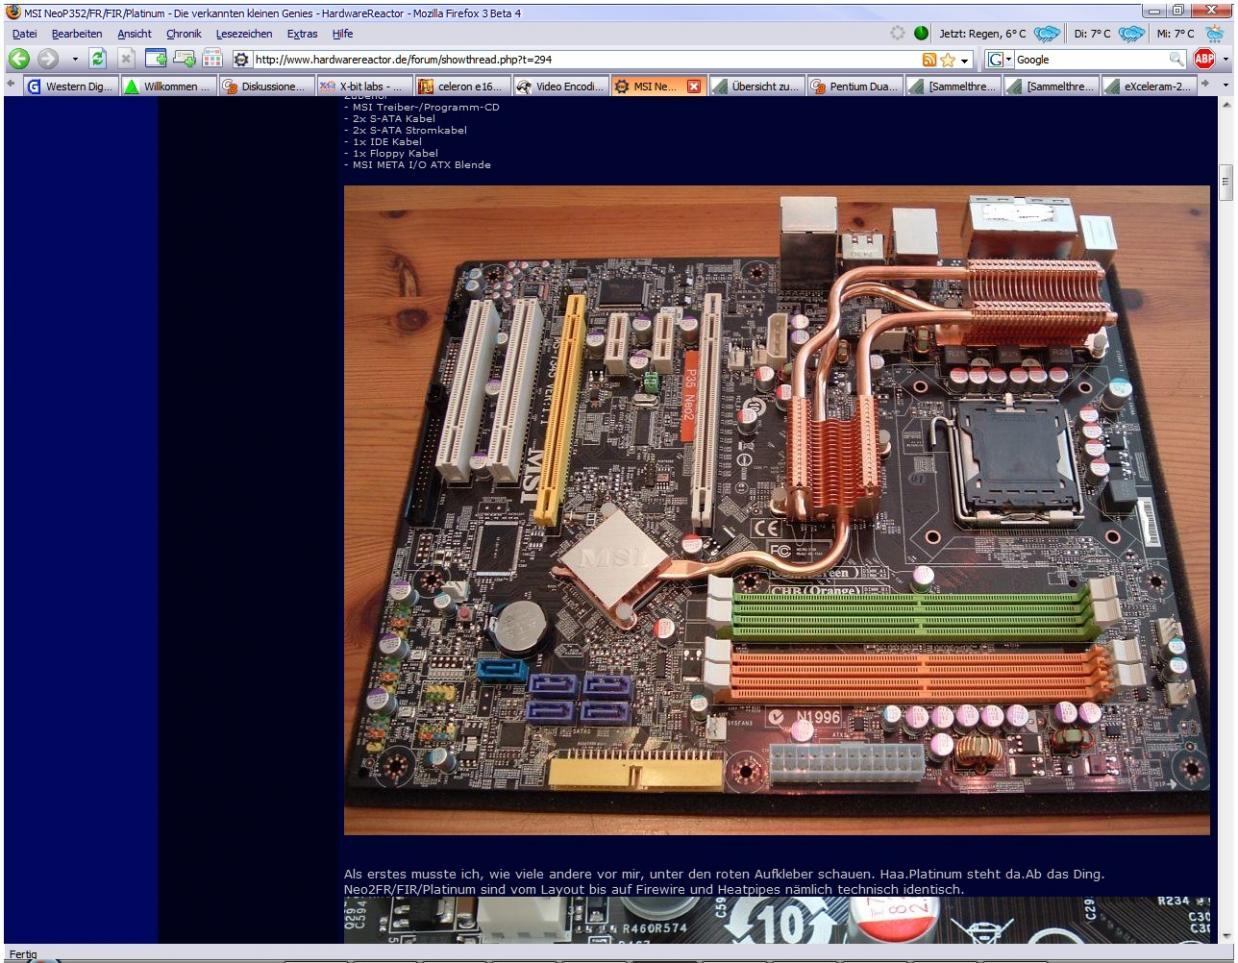This screenshot has width=1238, height=963.
Task: Click the close-up PCB photo below the text
Action: 777,920
